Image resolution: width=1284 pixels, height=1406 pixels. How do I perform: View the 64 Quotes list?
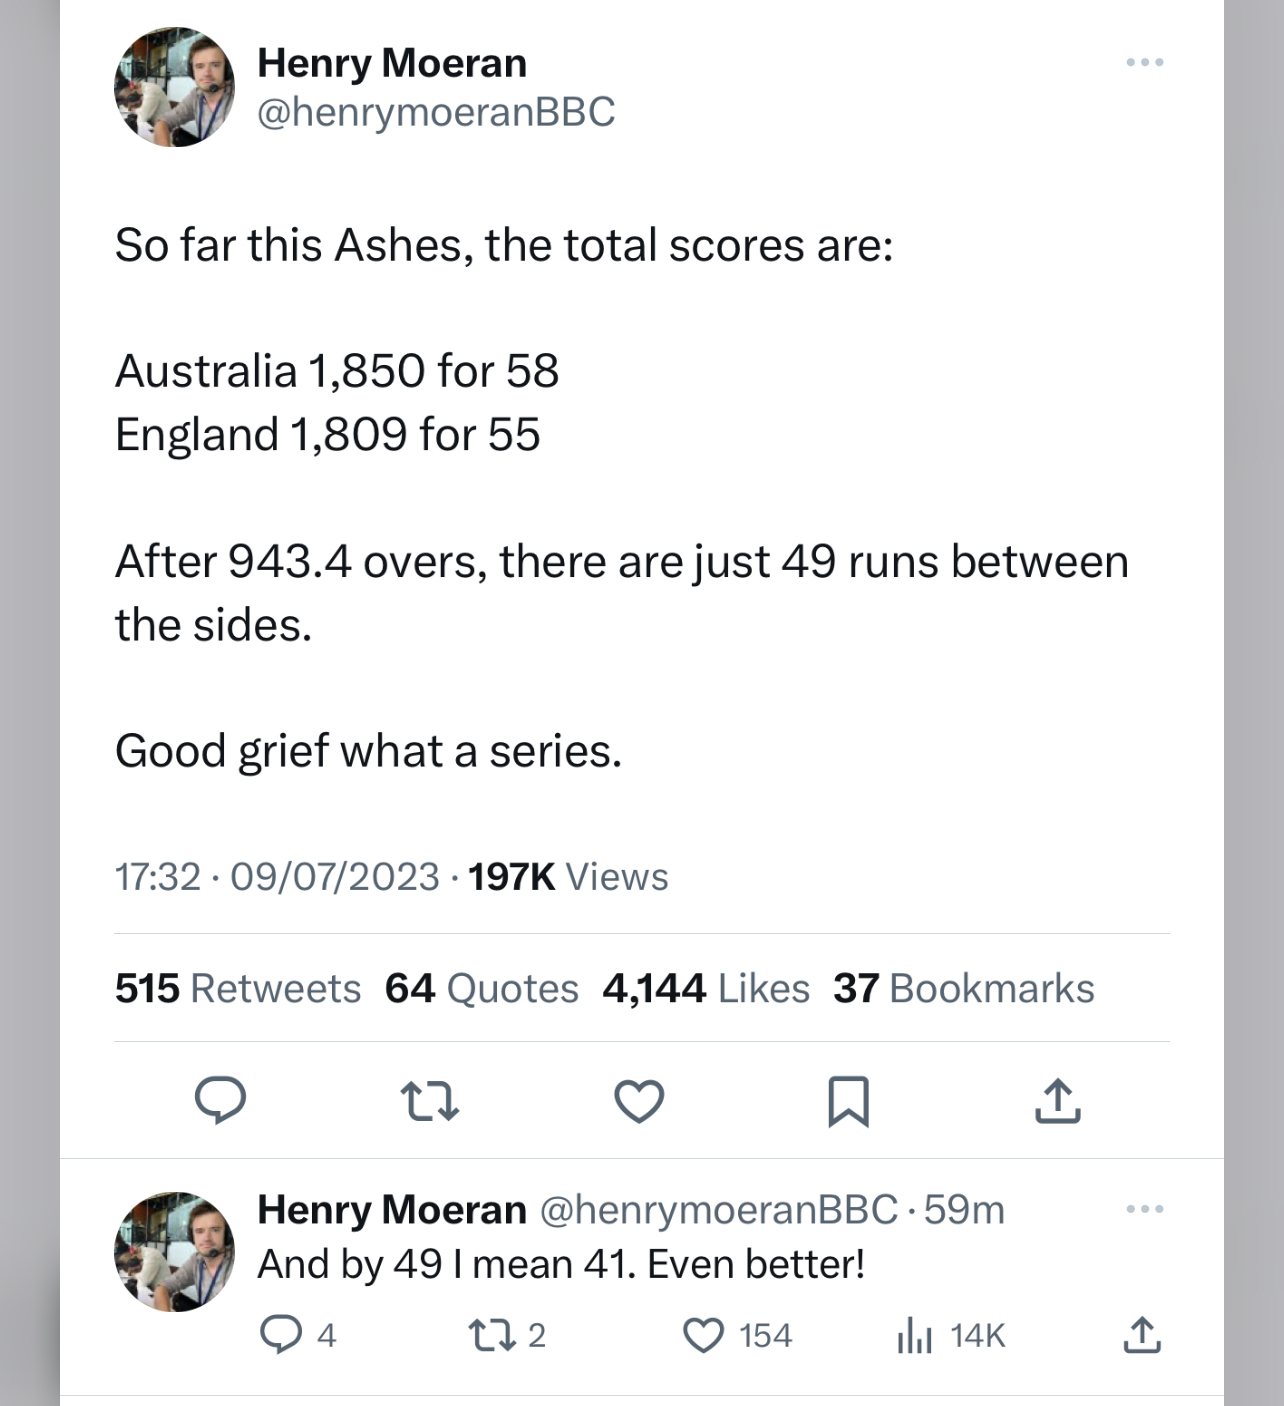[x=481, y=988]
